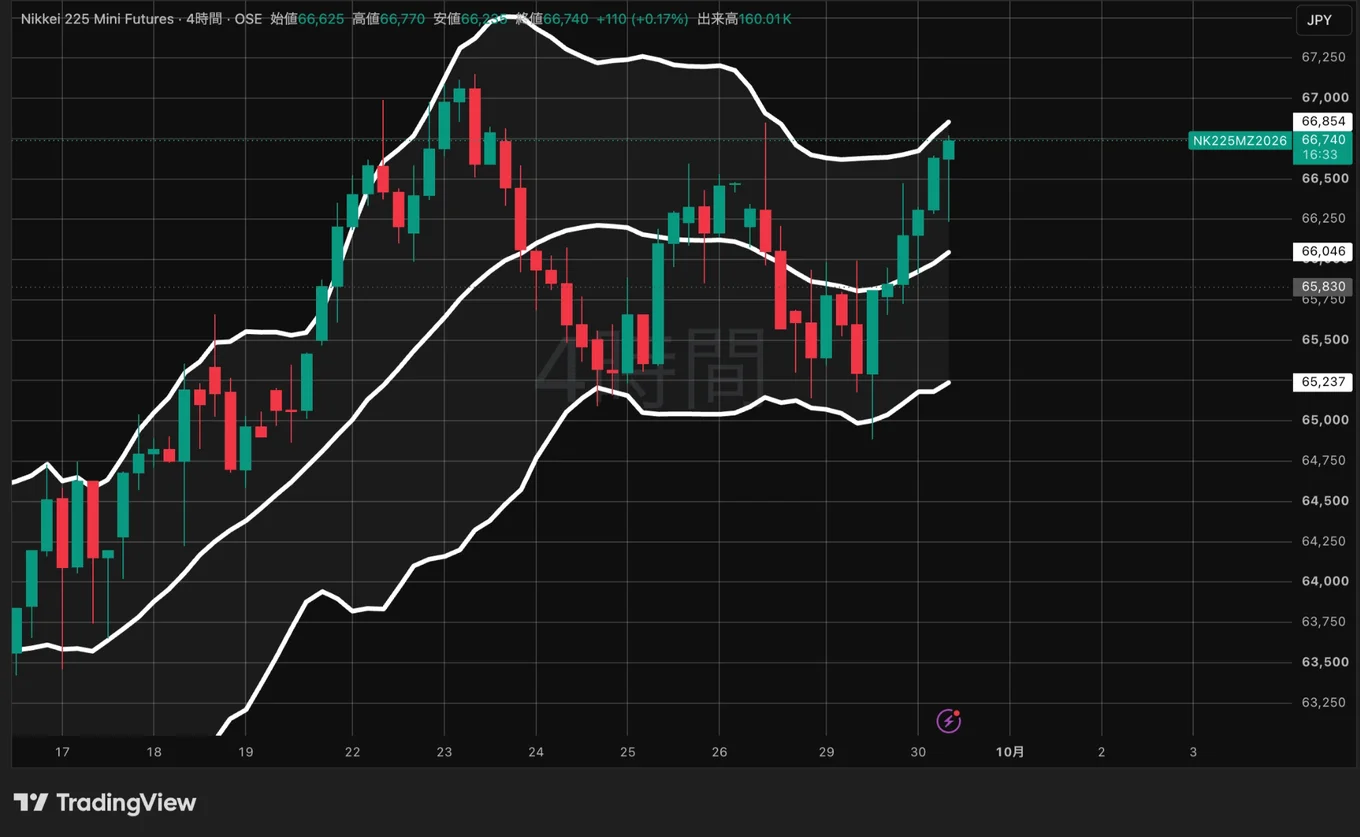Click the 66,854 upper band price label
1360x837 pixels.
pyautogui.click(x=1323, y=121)
